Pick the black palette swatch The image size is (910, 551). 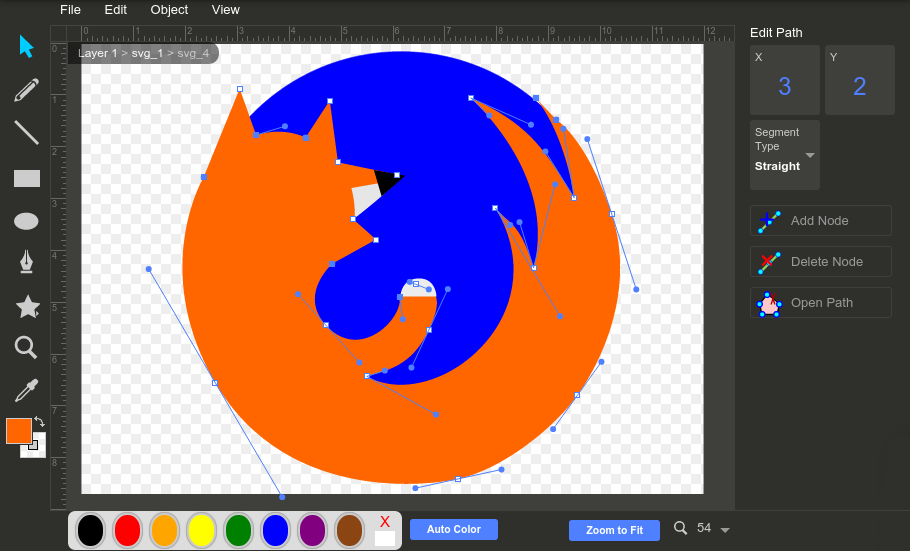pos(91,530)
